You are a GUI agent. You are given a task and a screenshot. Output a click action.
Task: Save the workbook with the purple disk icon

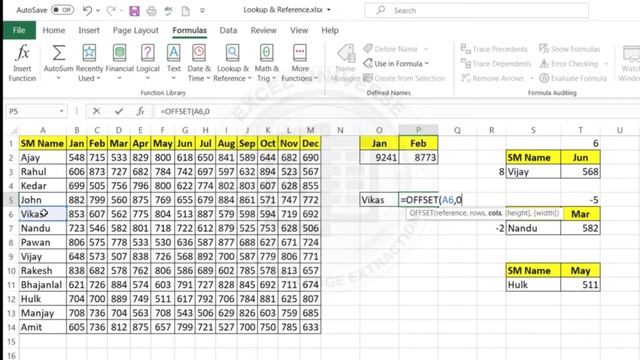[134, 11]
